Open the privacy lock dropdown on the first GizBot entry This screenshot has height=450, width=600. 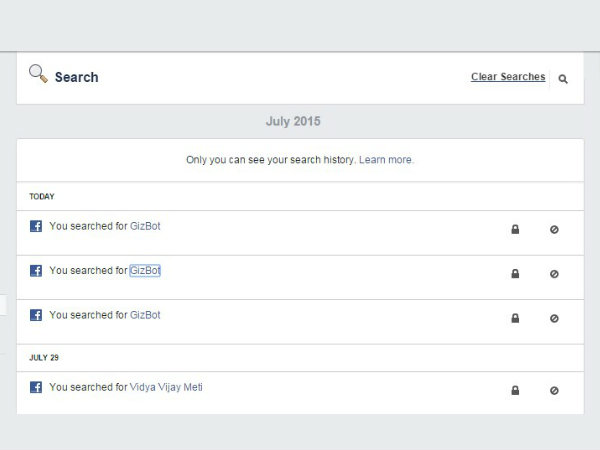[x=515, y=230]
